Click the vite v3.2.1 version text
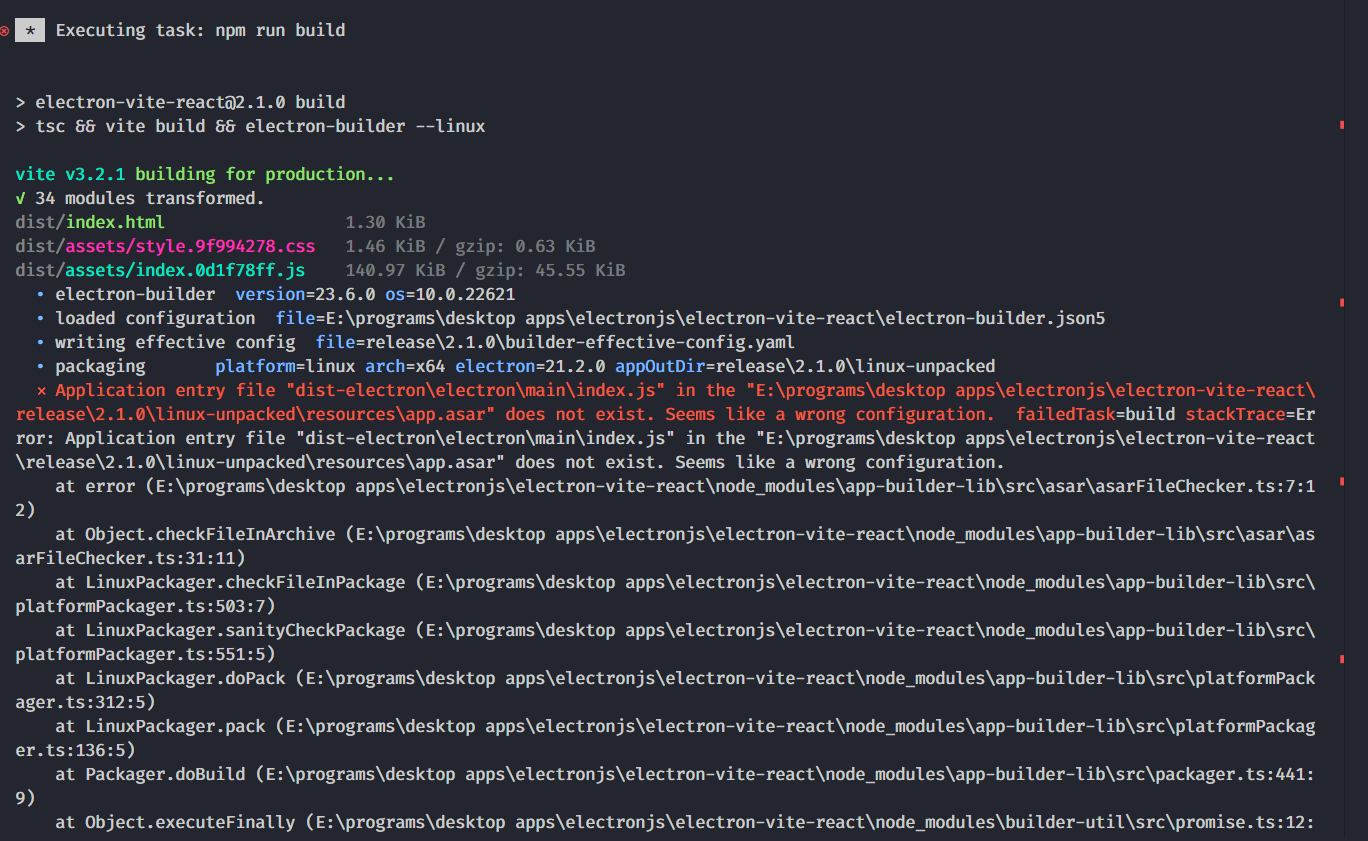The height and width of the screenshot is (841, 1368). click(62, 173)
